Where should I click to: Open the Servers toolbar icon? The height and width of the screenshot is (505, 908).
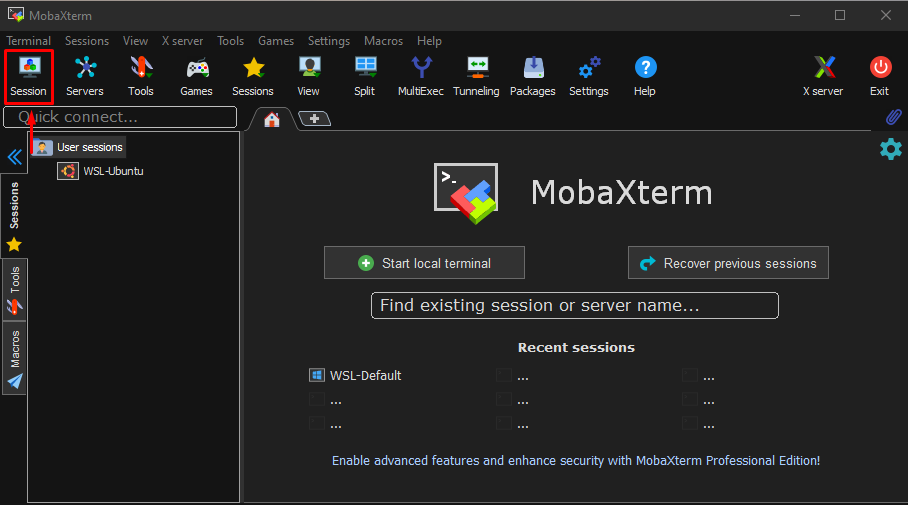coord(84,76)
